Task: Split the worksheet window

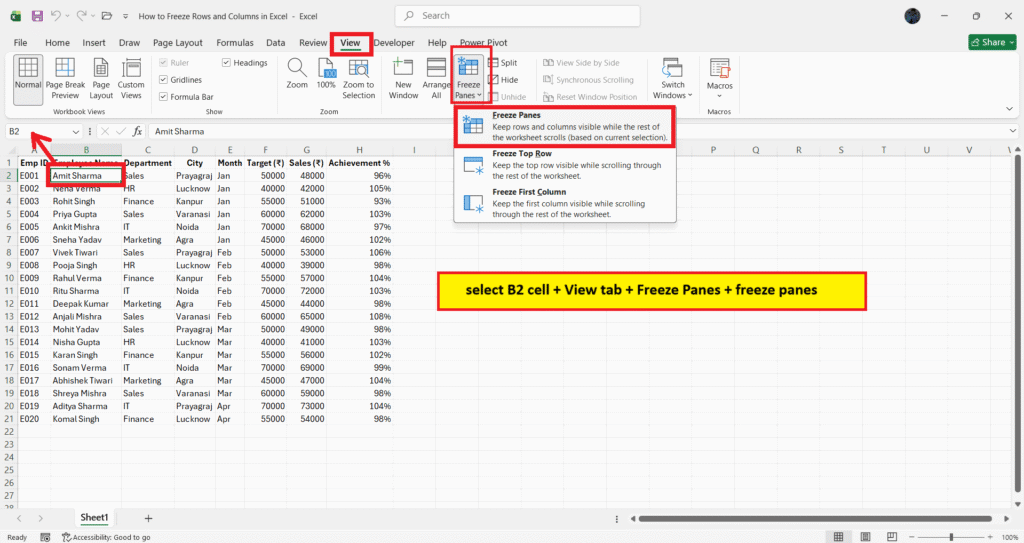Action: point(503,63)
